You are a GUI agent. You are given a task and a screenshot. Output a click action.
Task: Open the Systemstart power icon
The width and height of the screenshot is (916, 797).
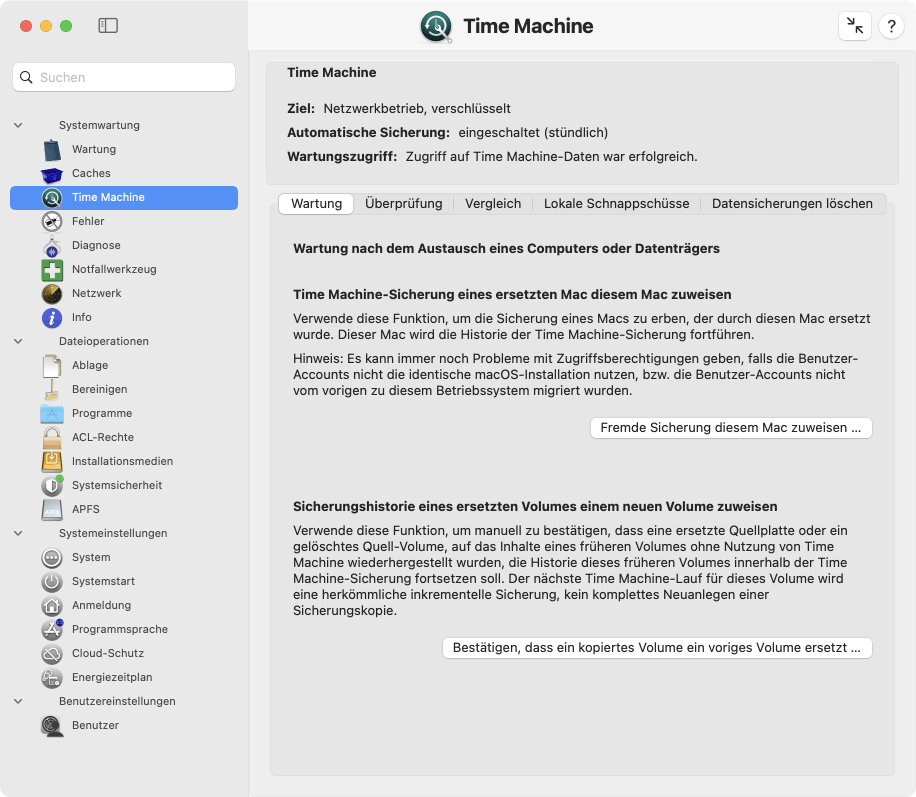point(52,581)
